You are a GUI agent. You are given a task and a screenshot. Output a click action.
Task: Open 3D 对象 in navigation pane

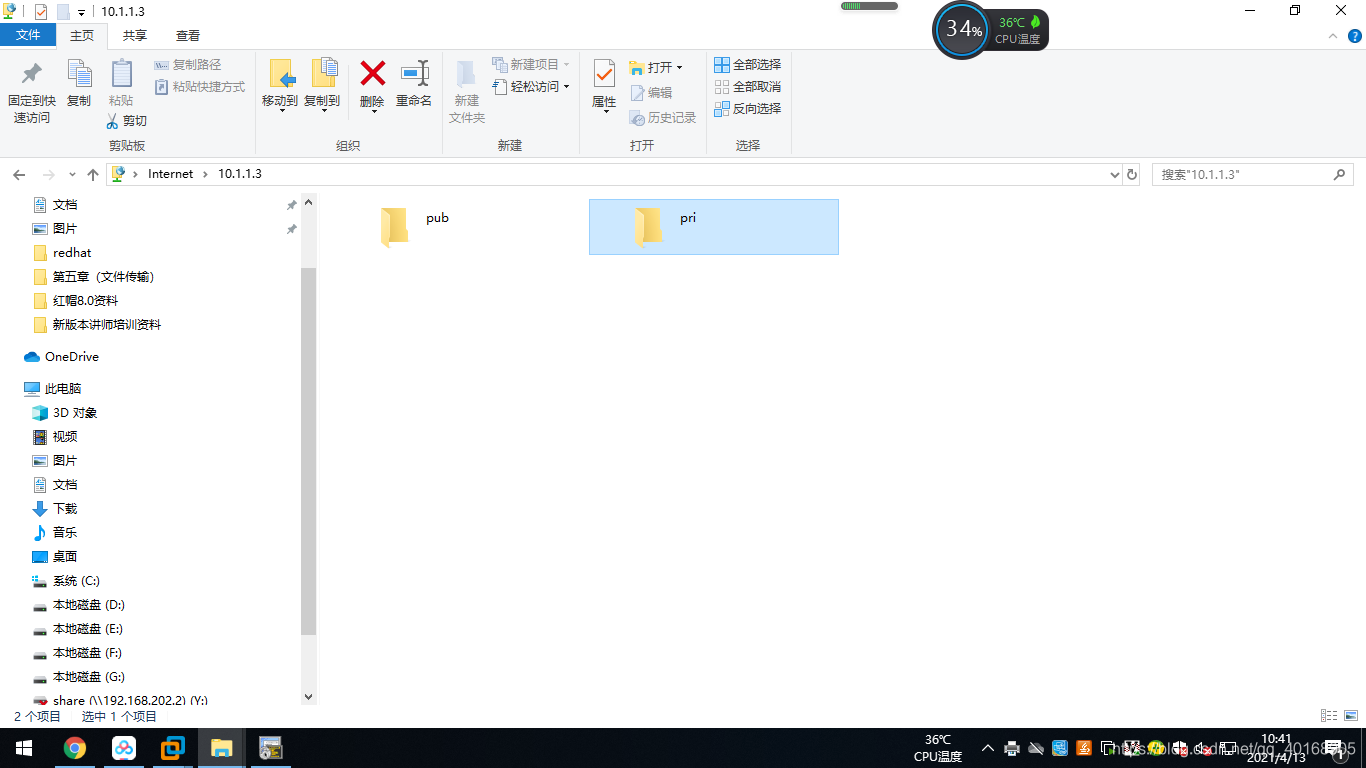tap(65, 413)
